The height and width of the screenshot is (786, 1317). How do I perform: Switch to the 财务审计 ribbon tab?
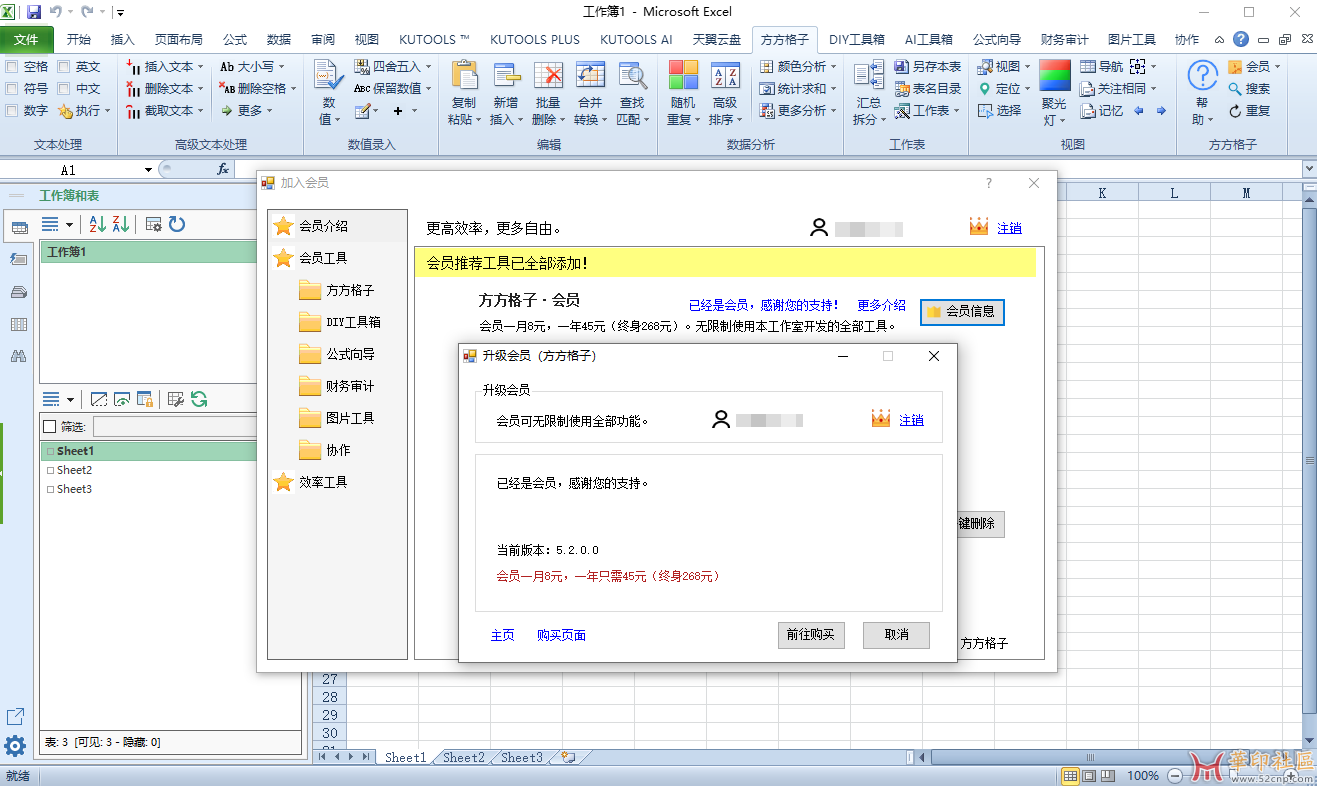1064,40
